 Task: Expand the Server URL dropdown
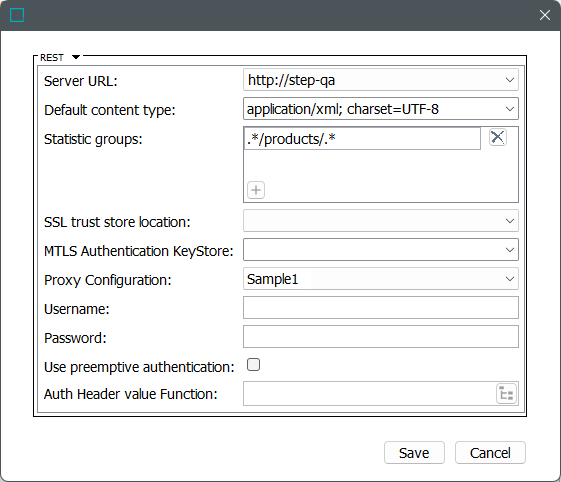(510, 80)
